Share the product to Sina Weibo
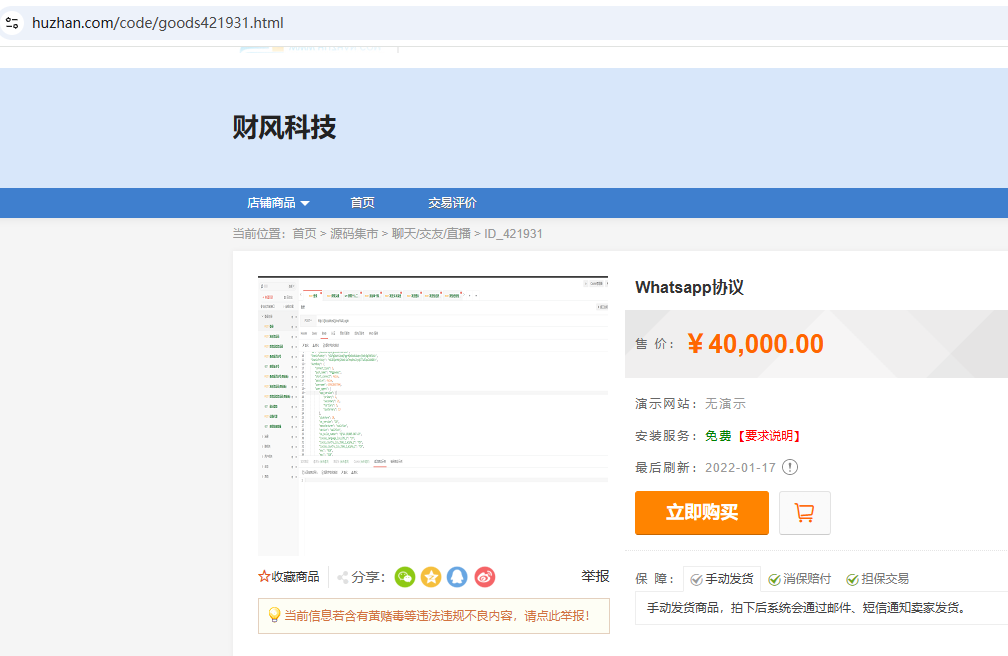 (x=484, y=577)
